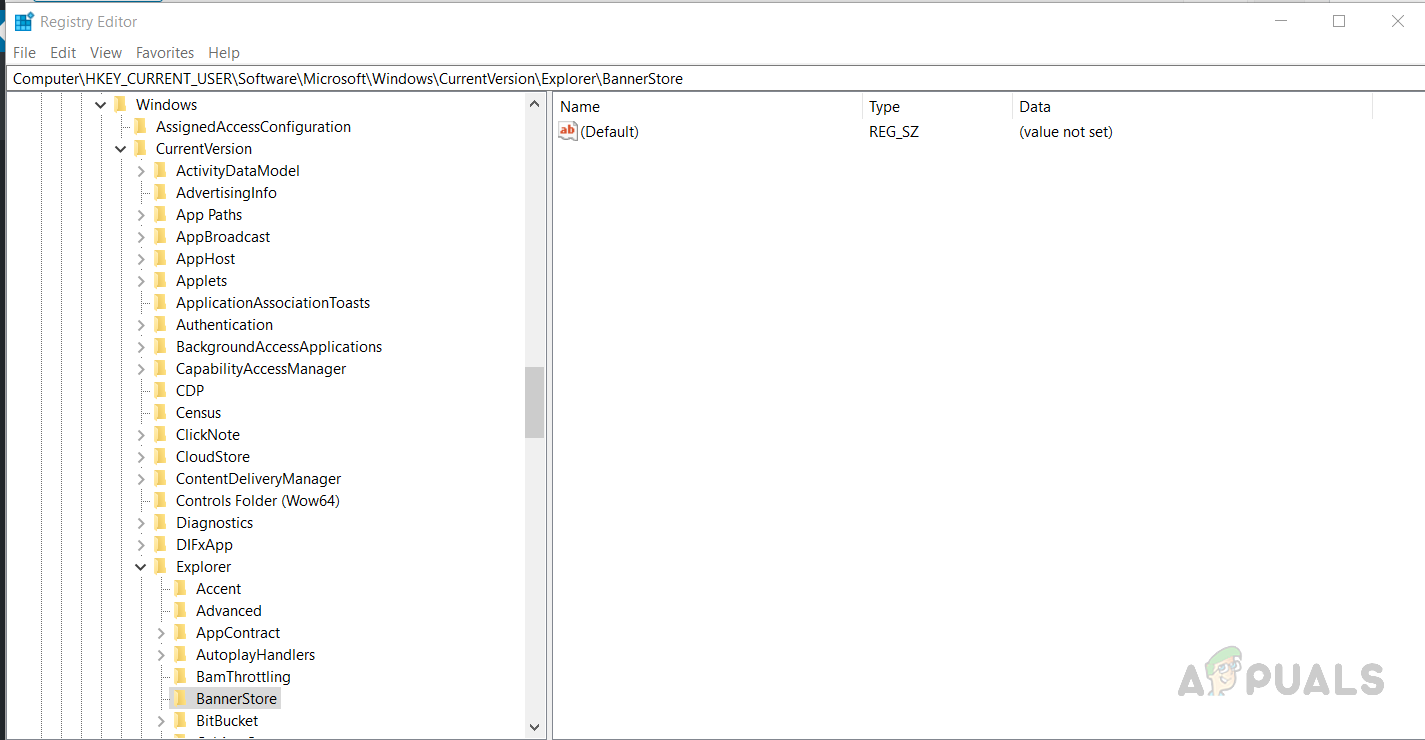This screenshot has height=740, width=1425.
Task: Click the BitBucket folder icon
Action: tap(181, 720)
